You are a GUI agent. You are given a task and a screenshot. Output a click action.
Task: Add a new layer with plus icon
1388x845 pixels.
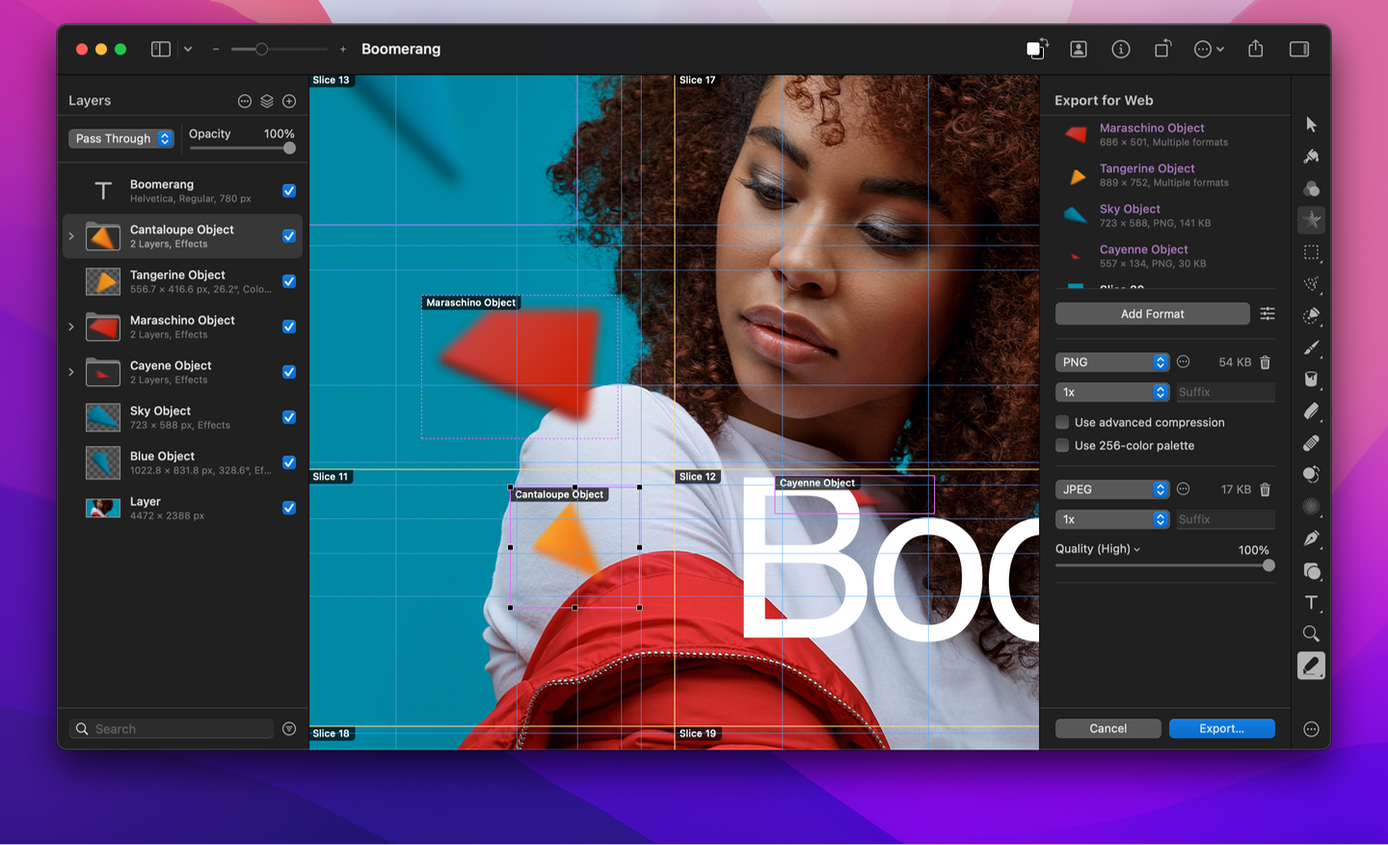289,101
